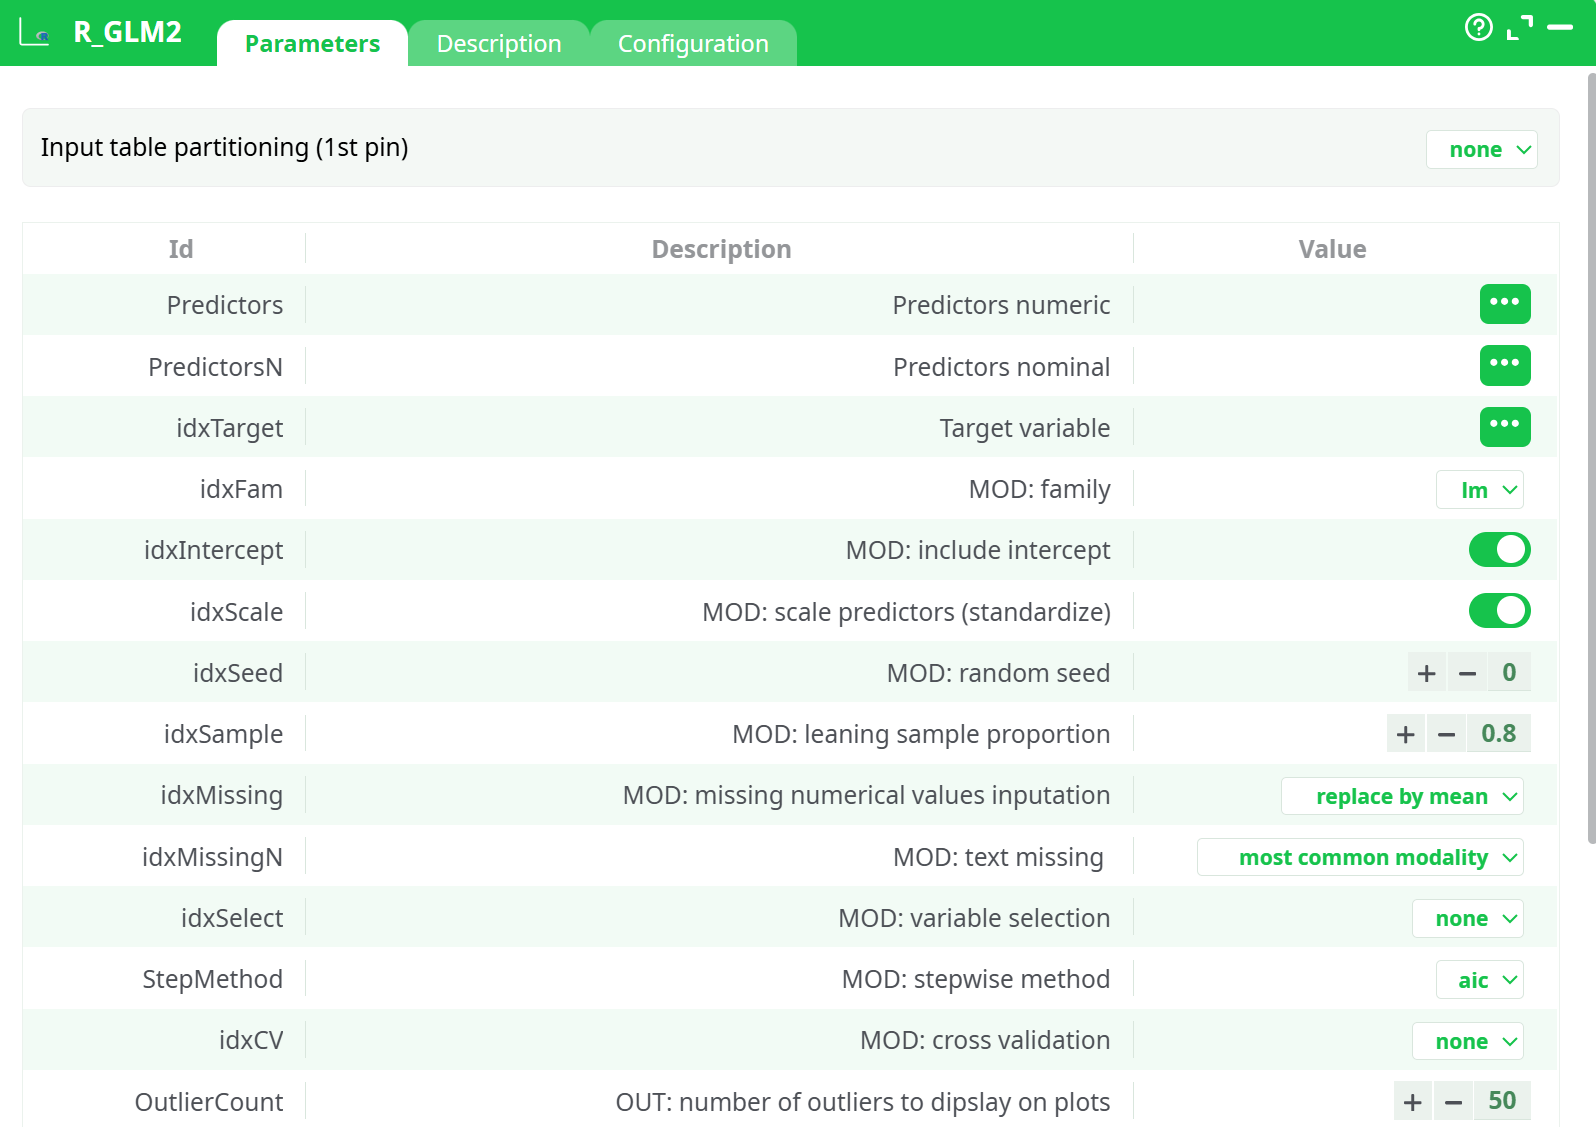This screenshot has height=1127, width=1596.
Task: Decrease OutlierCount with minus button
Action: click(1453, 1102)
